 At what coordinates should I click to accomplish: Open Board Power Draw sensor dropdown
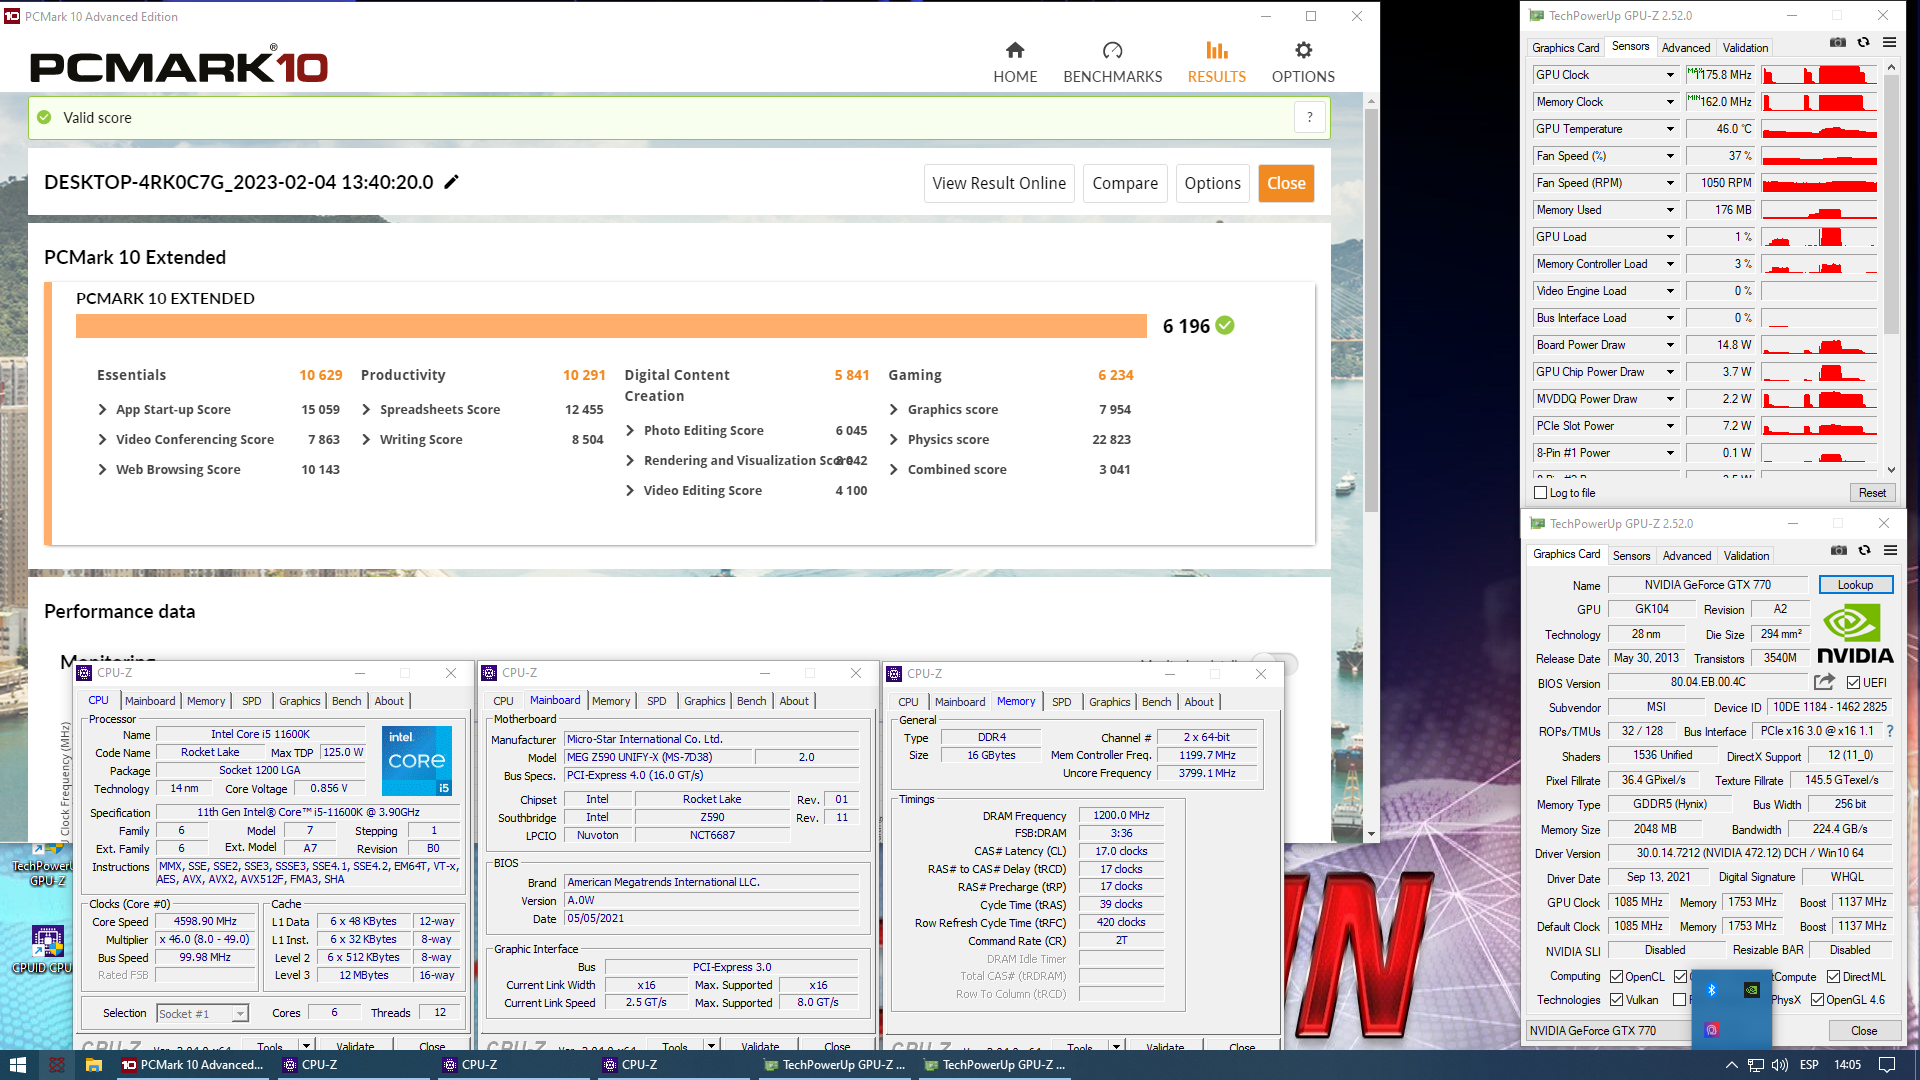click(1669, 345)
